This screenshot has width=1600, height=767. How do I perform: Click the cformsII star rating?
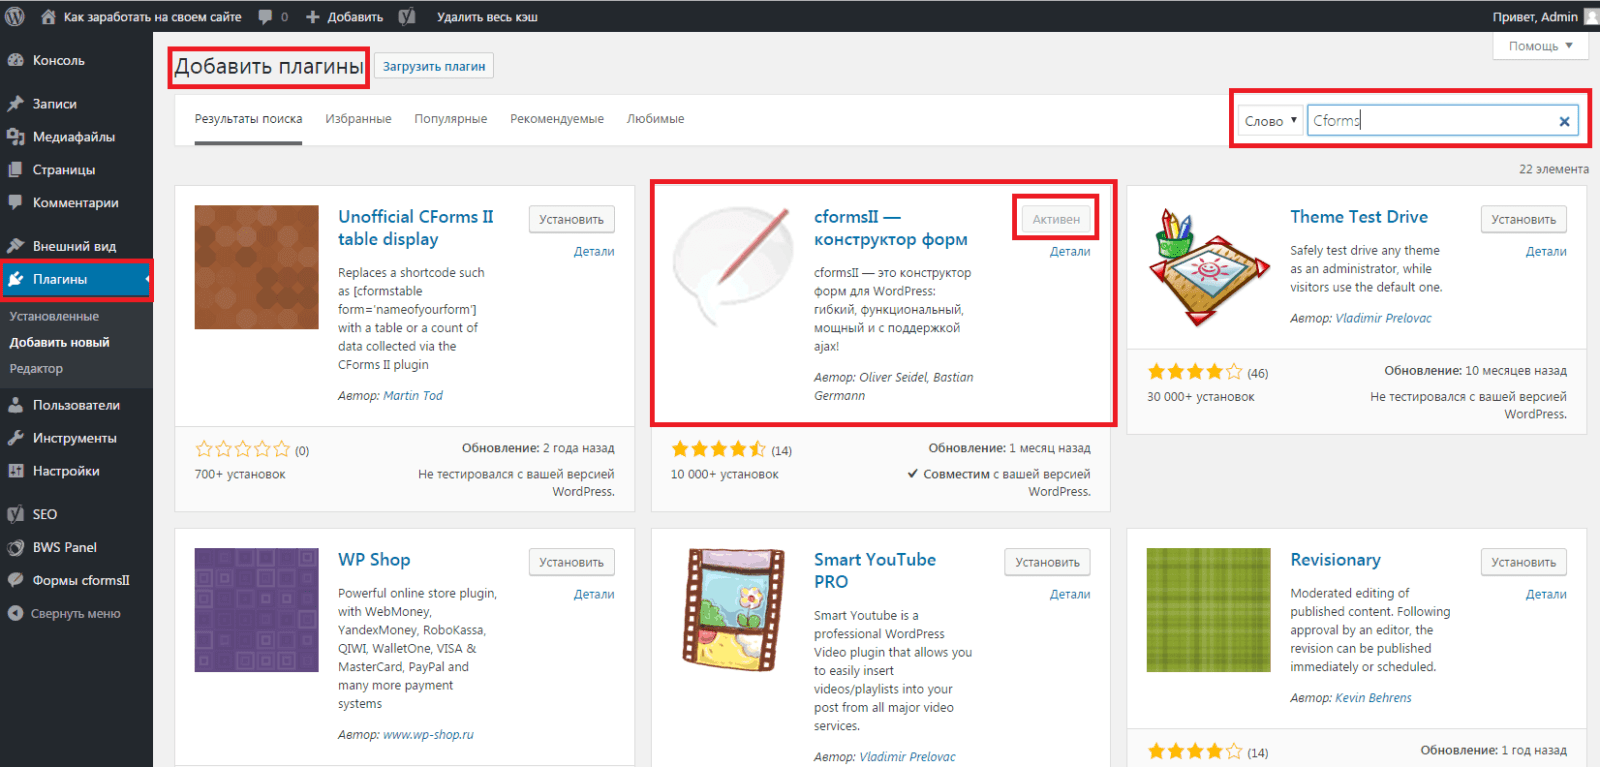click(719, 449)
